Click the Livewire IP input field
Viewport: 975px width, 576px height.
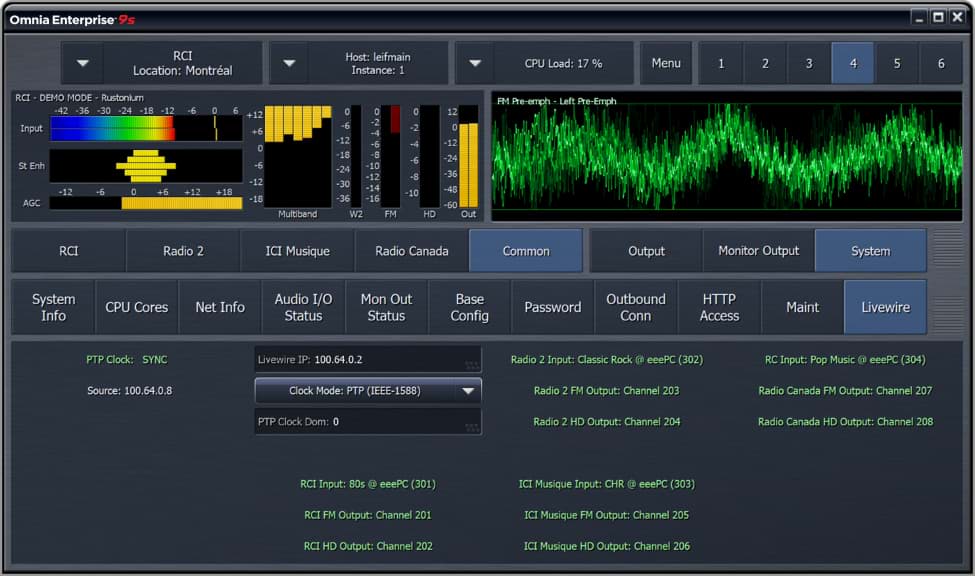coord(367,360)
